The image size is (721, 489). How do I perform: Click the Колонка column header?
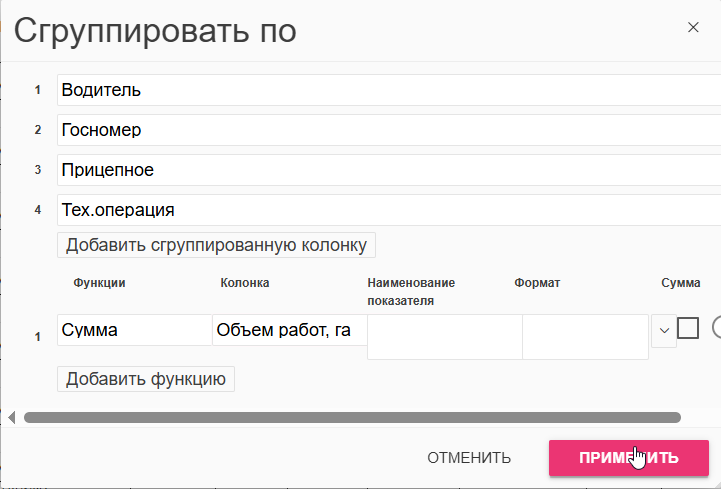(x=245, y=283)
